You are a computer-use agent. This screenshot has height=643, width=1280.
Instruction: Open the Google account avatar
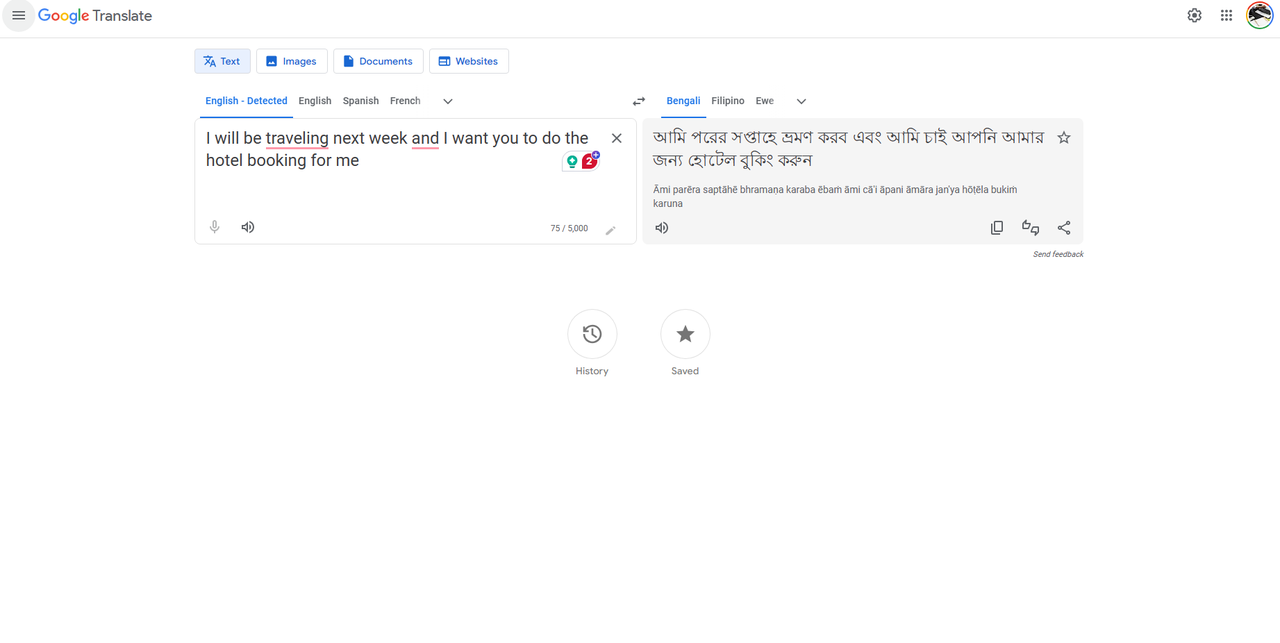(1259, 16)
